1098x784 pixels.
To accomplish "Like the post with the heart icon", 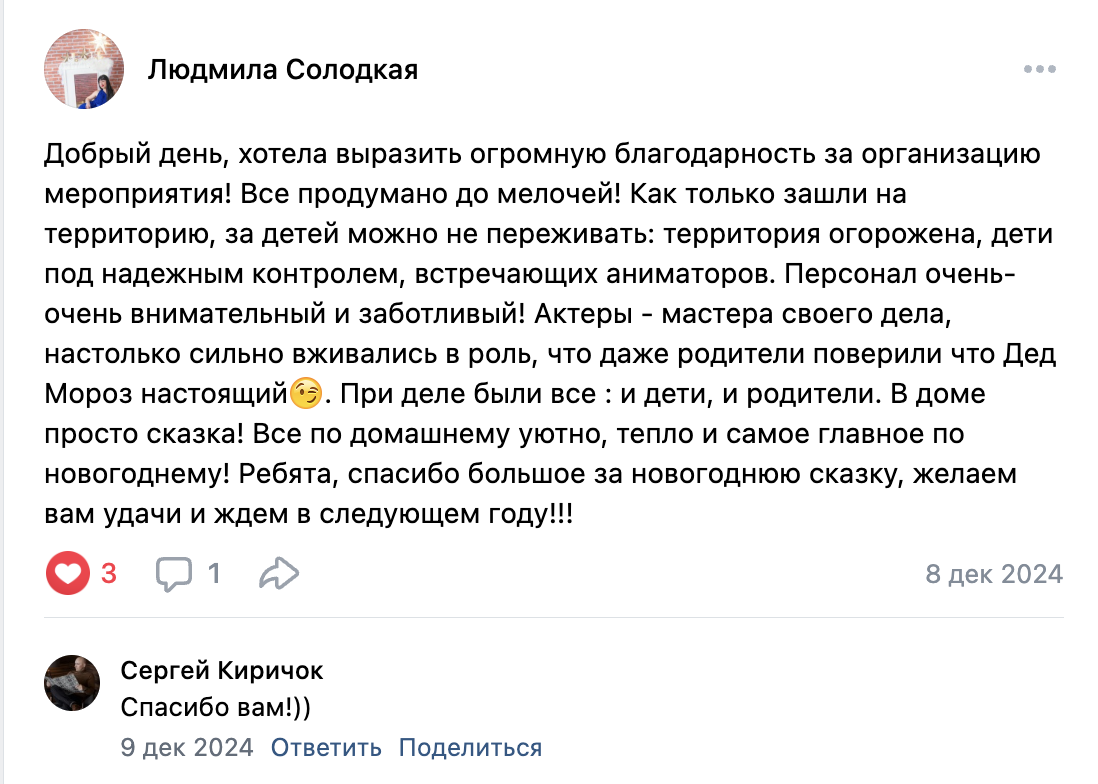I will tap(67, 573).
